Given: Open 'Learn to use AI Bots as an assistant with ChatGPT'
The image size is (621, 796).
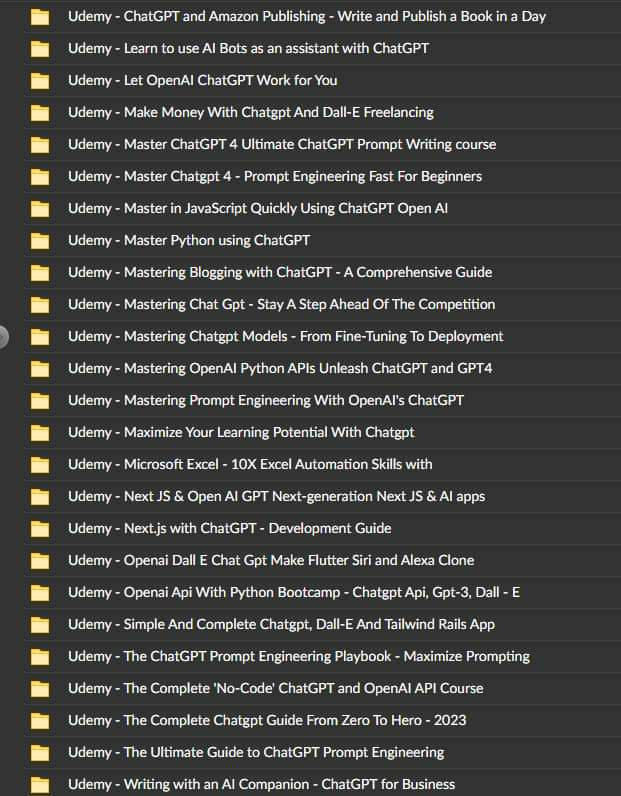Looking at the screenshot, I should click(248, 48).
